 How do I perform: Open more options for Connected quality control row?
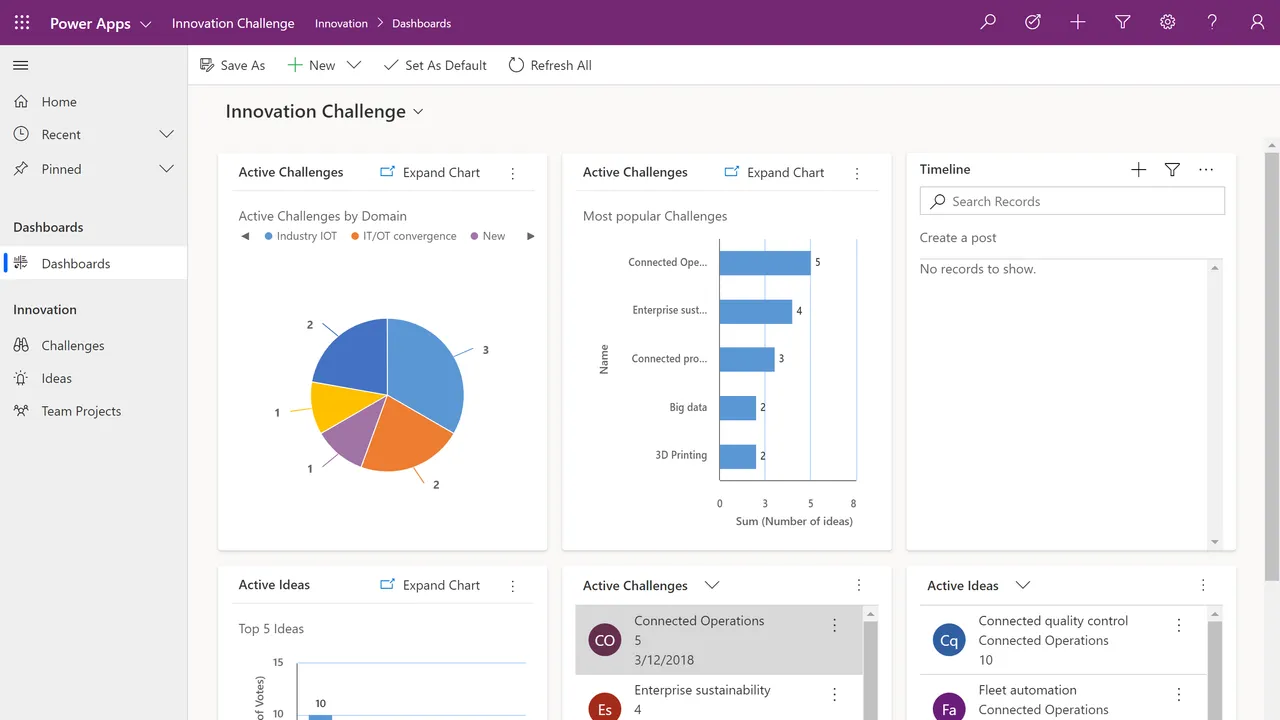[1179, 626]
